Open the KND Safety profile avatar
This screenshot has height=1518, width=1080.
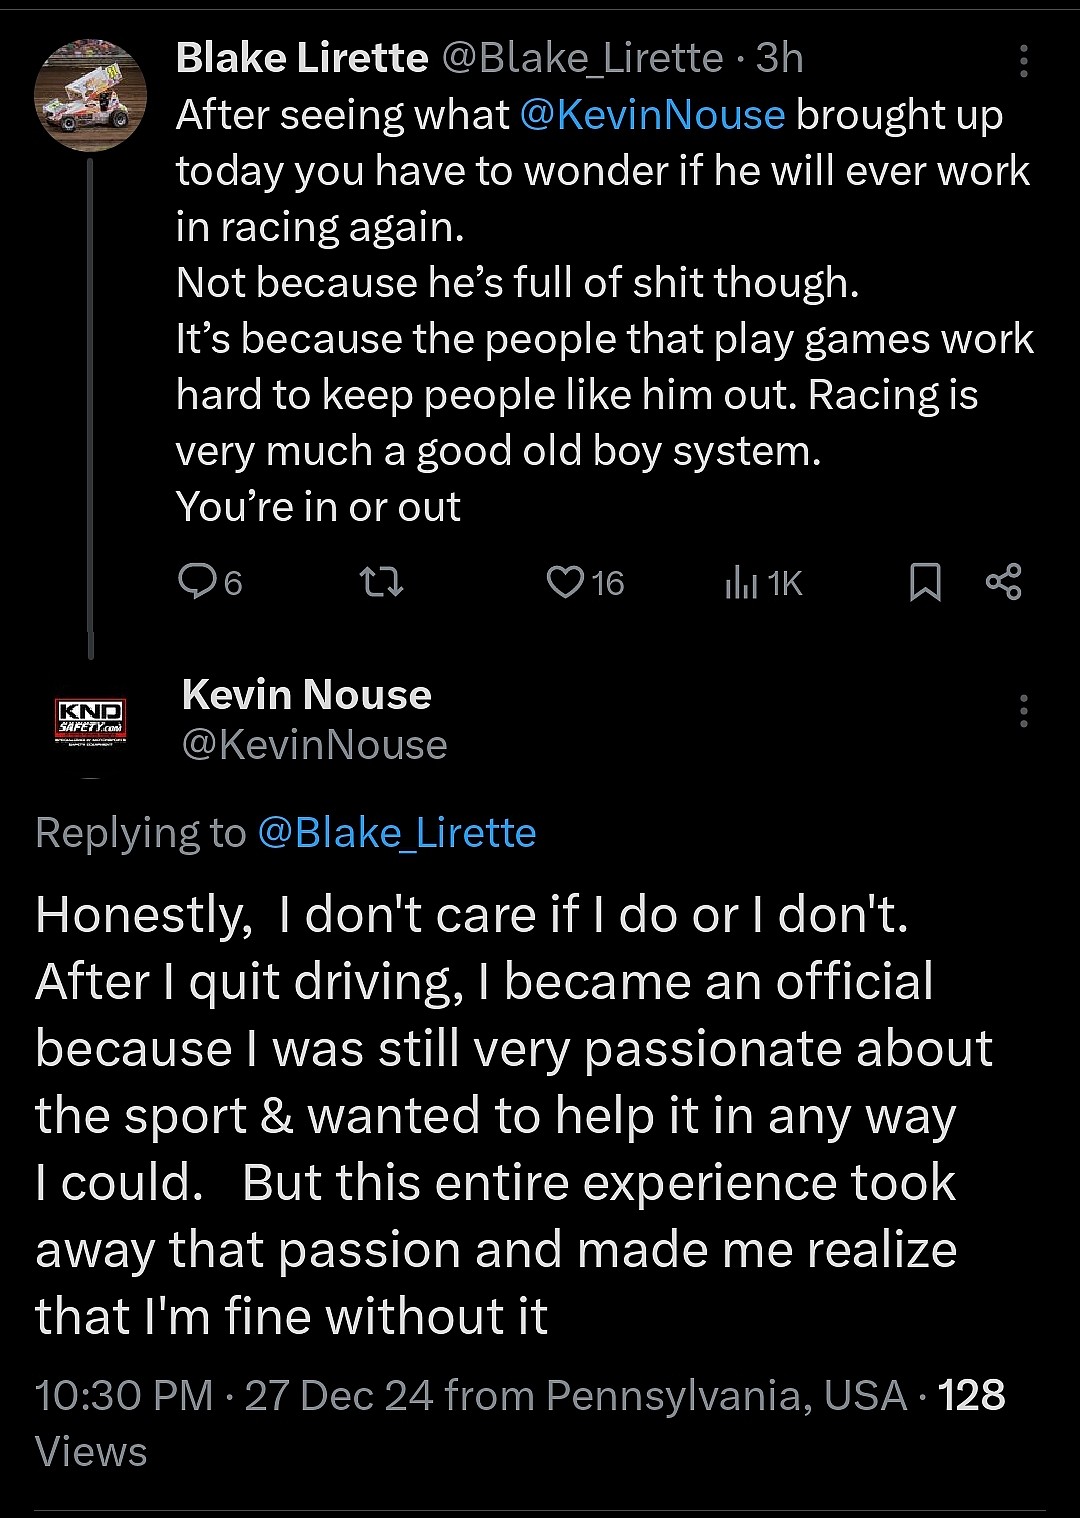coord(91,723)
